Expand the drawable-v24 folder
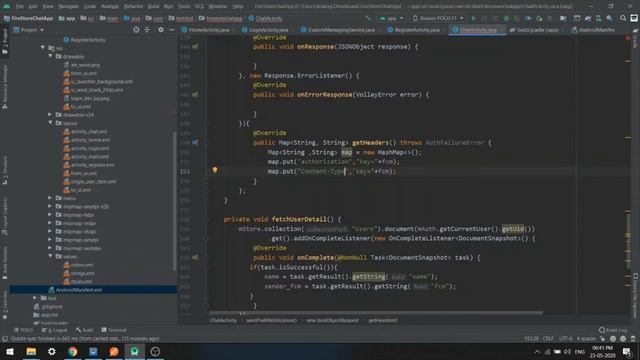 pos(51,115)
